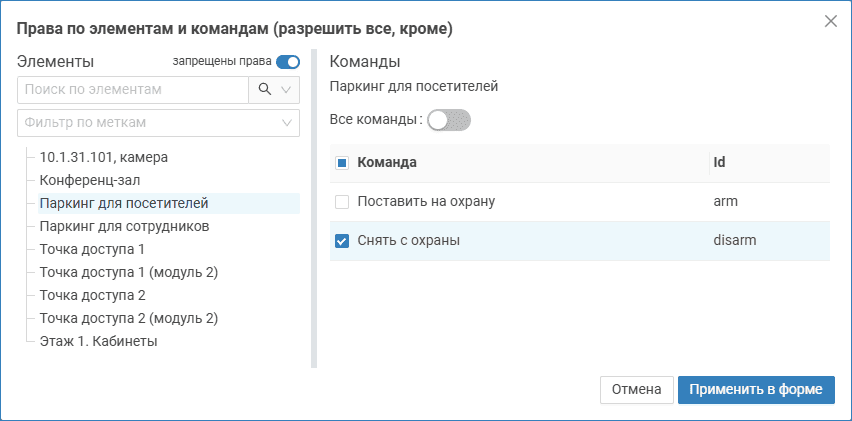852x421 pixels.
Task: Toggle the 'запрещены права' switch
Action: 288,62
